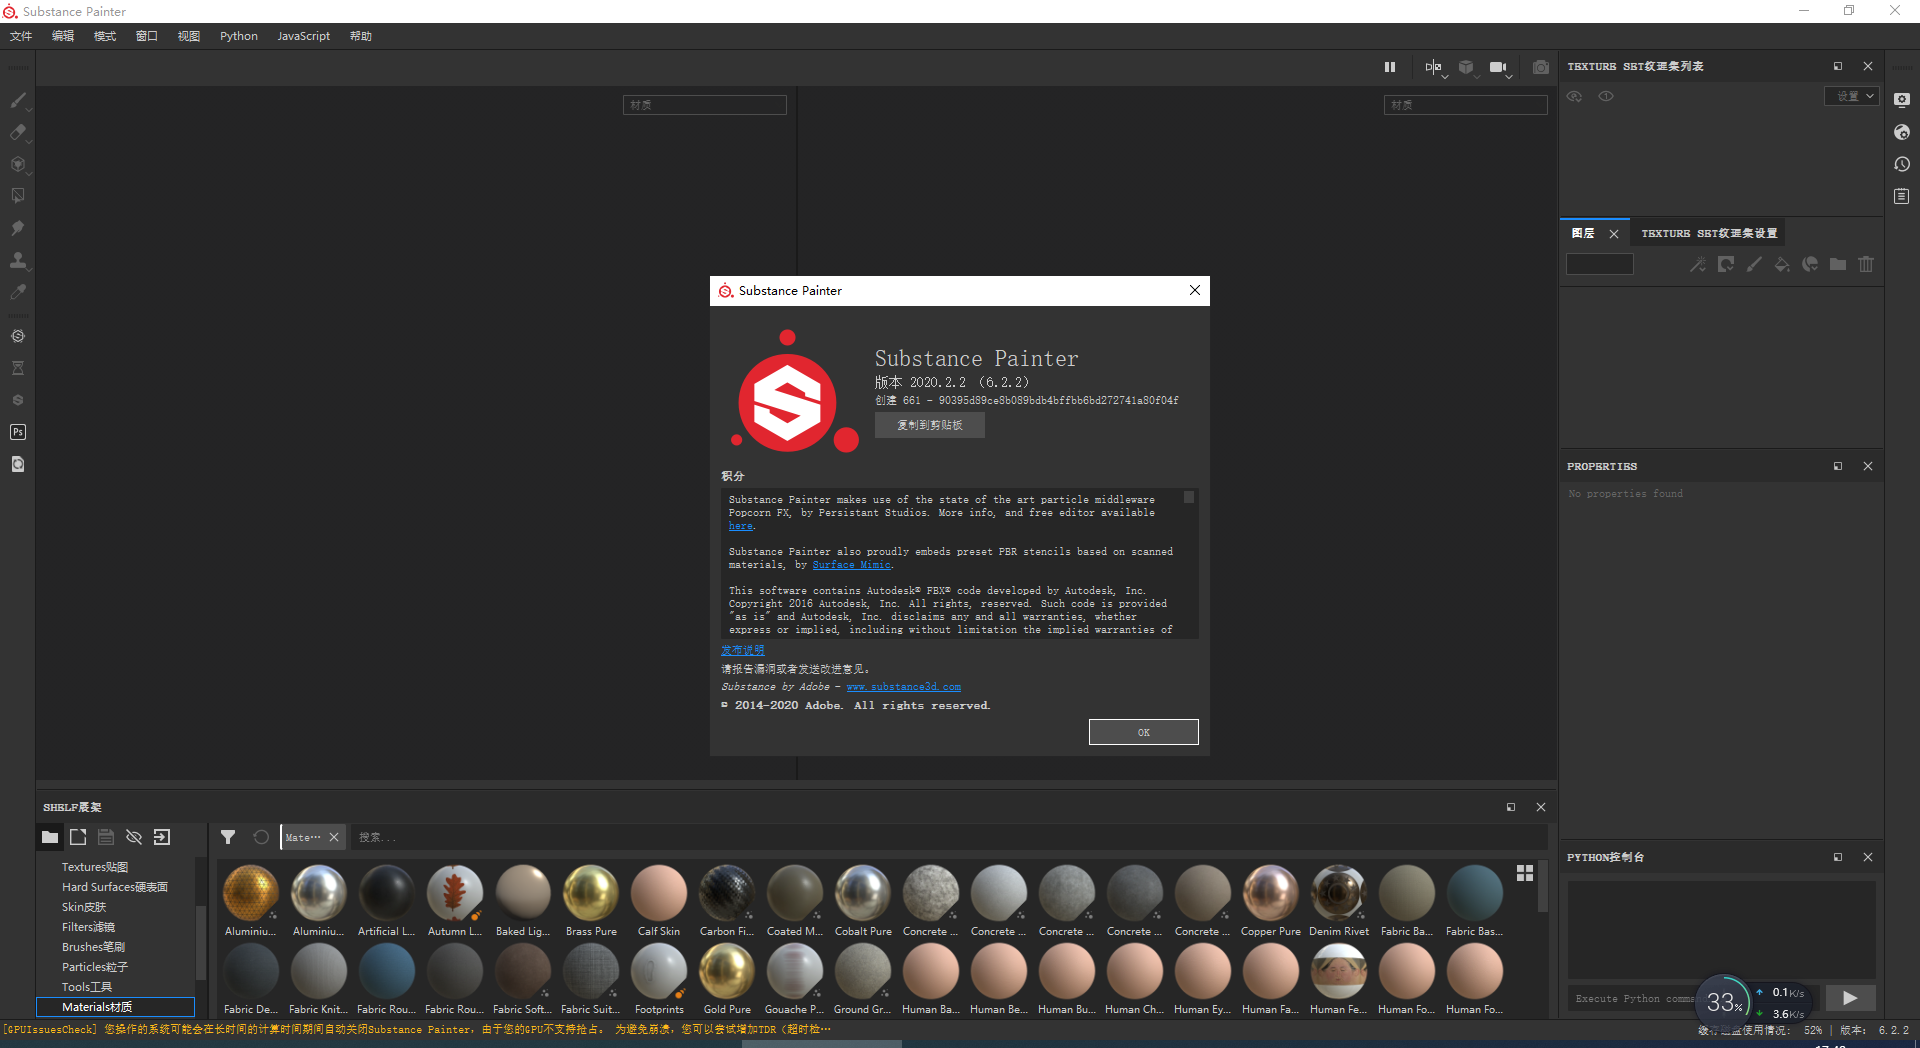Open the 编辑 menu
This screenshot has width=1920, height=1048.
[63, 36]
